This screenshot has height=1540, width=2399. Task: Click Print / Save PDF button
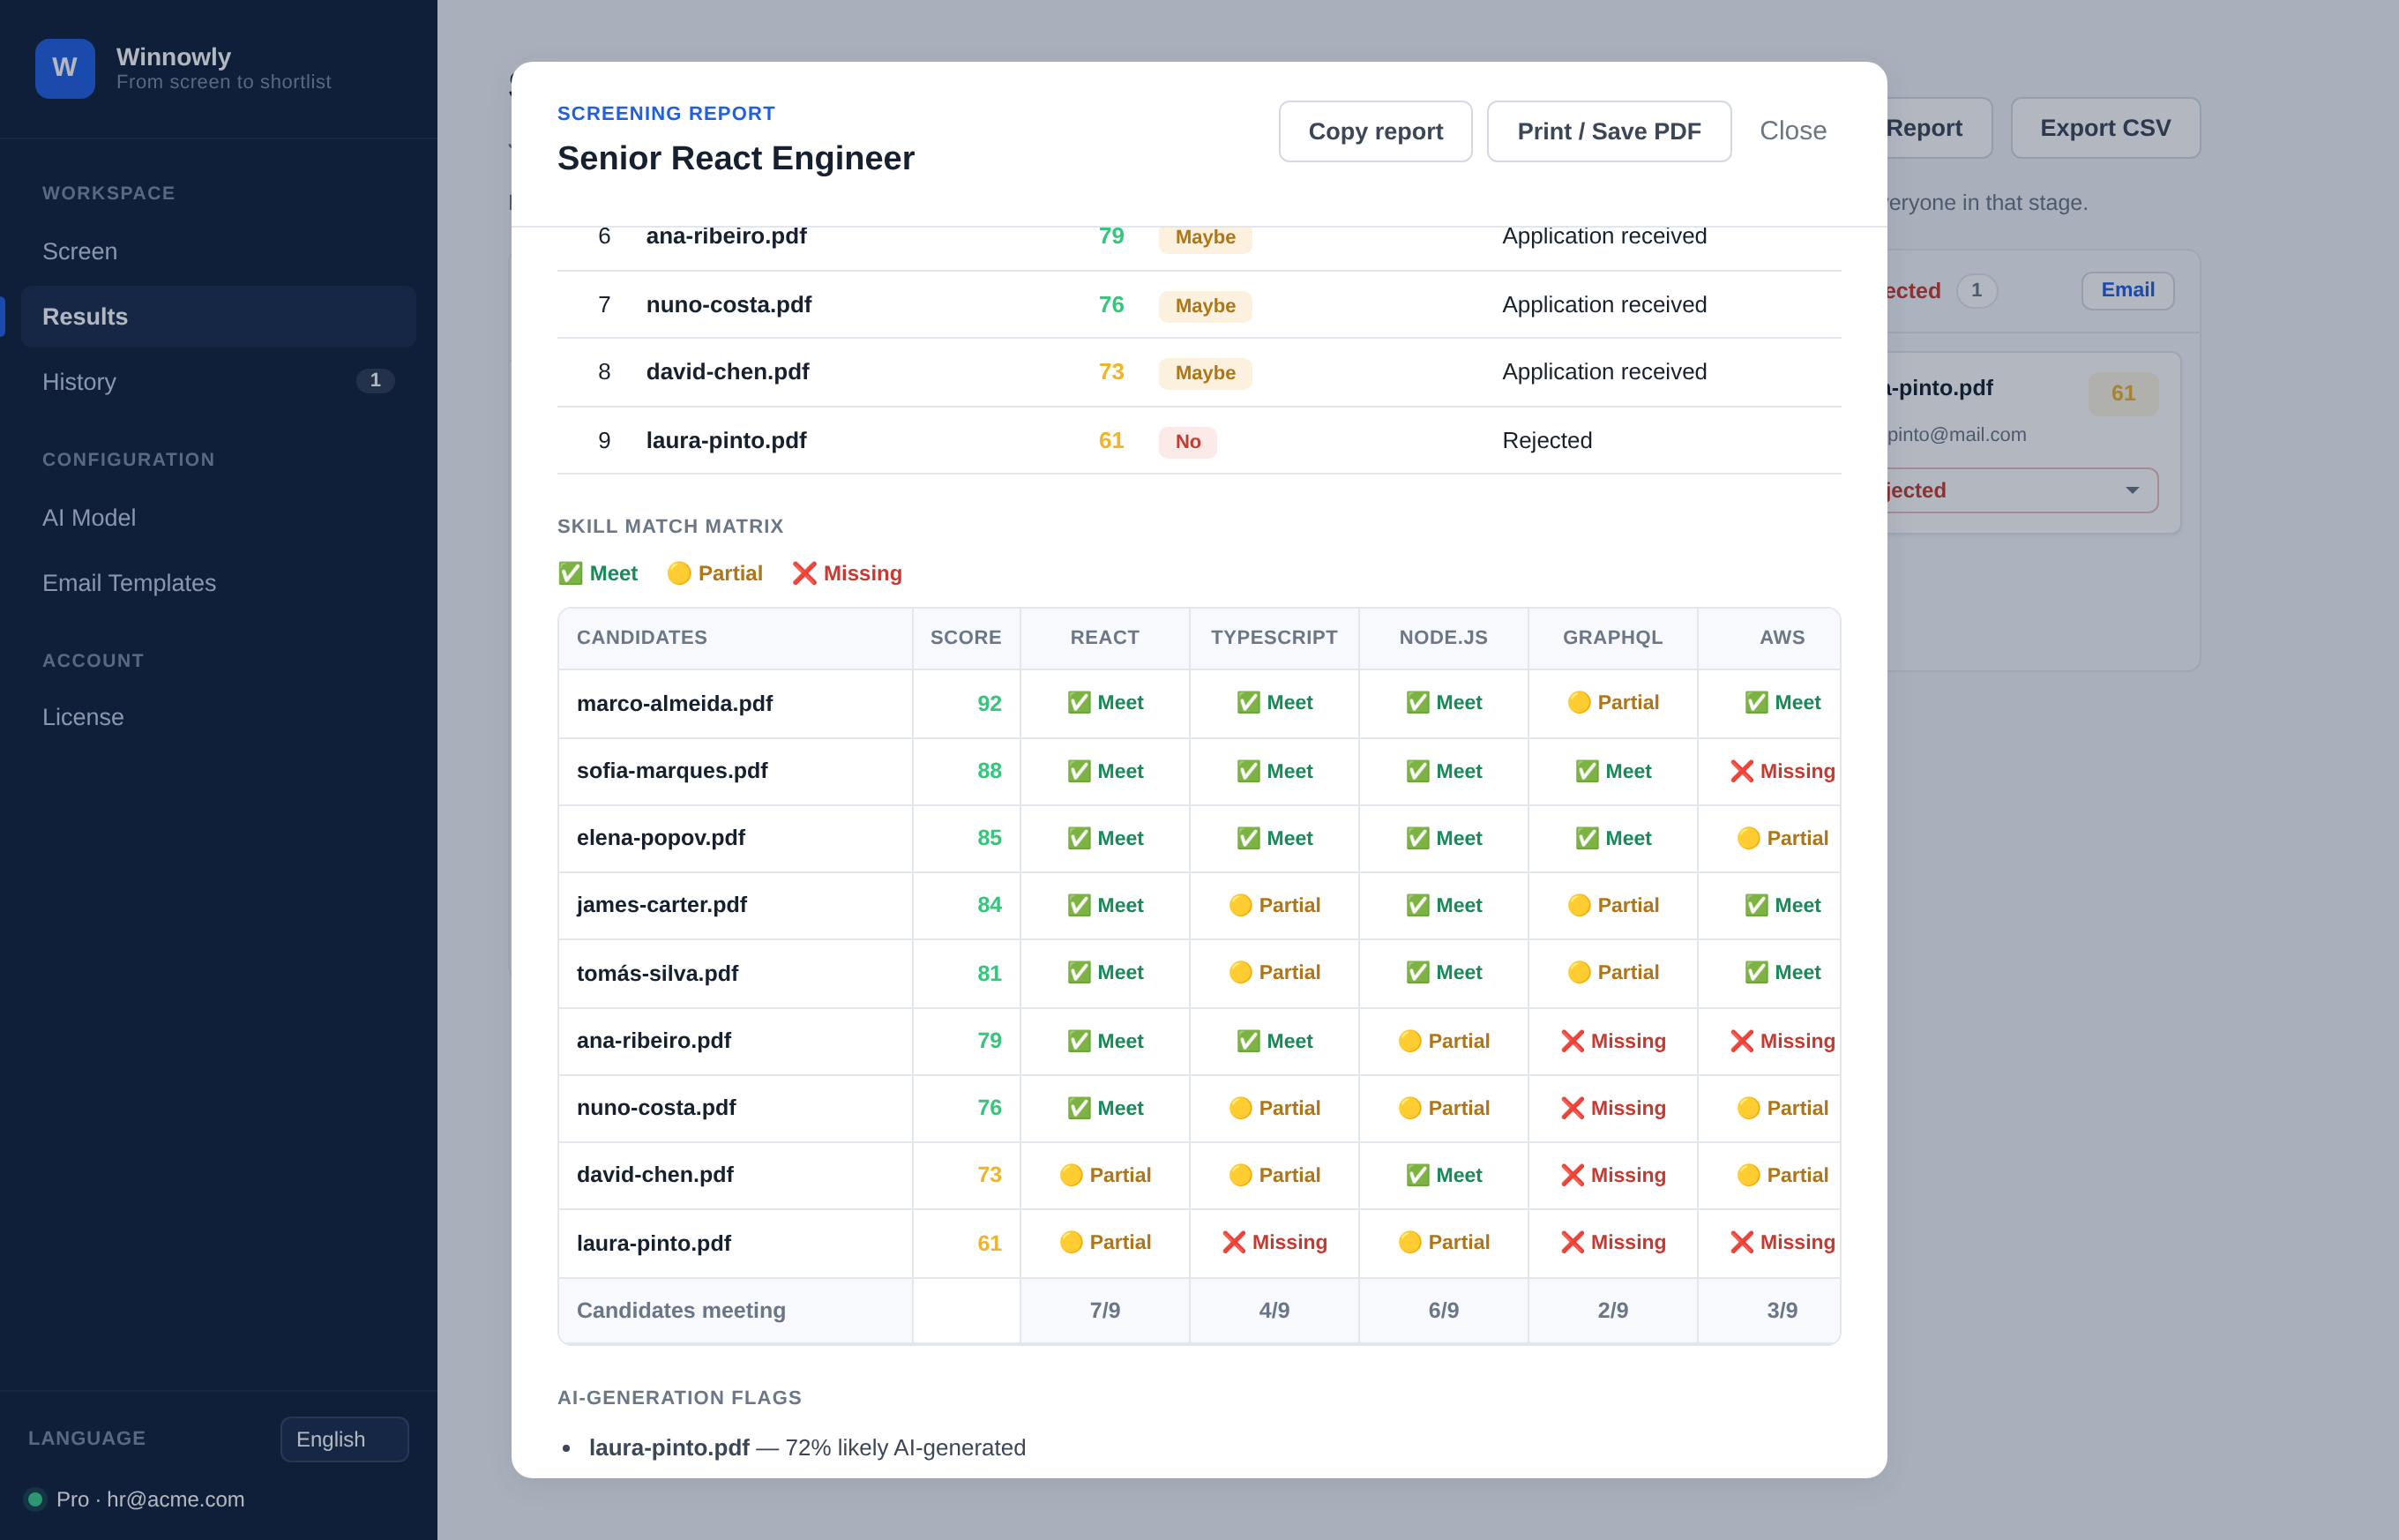coord(1608,131)
